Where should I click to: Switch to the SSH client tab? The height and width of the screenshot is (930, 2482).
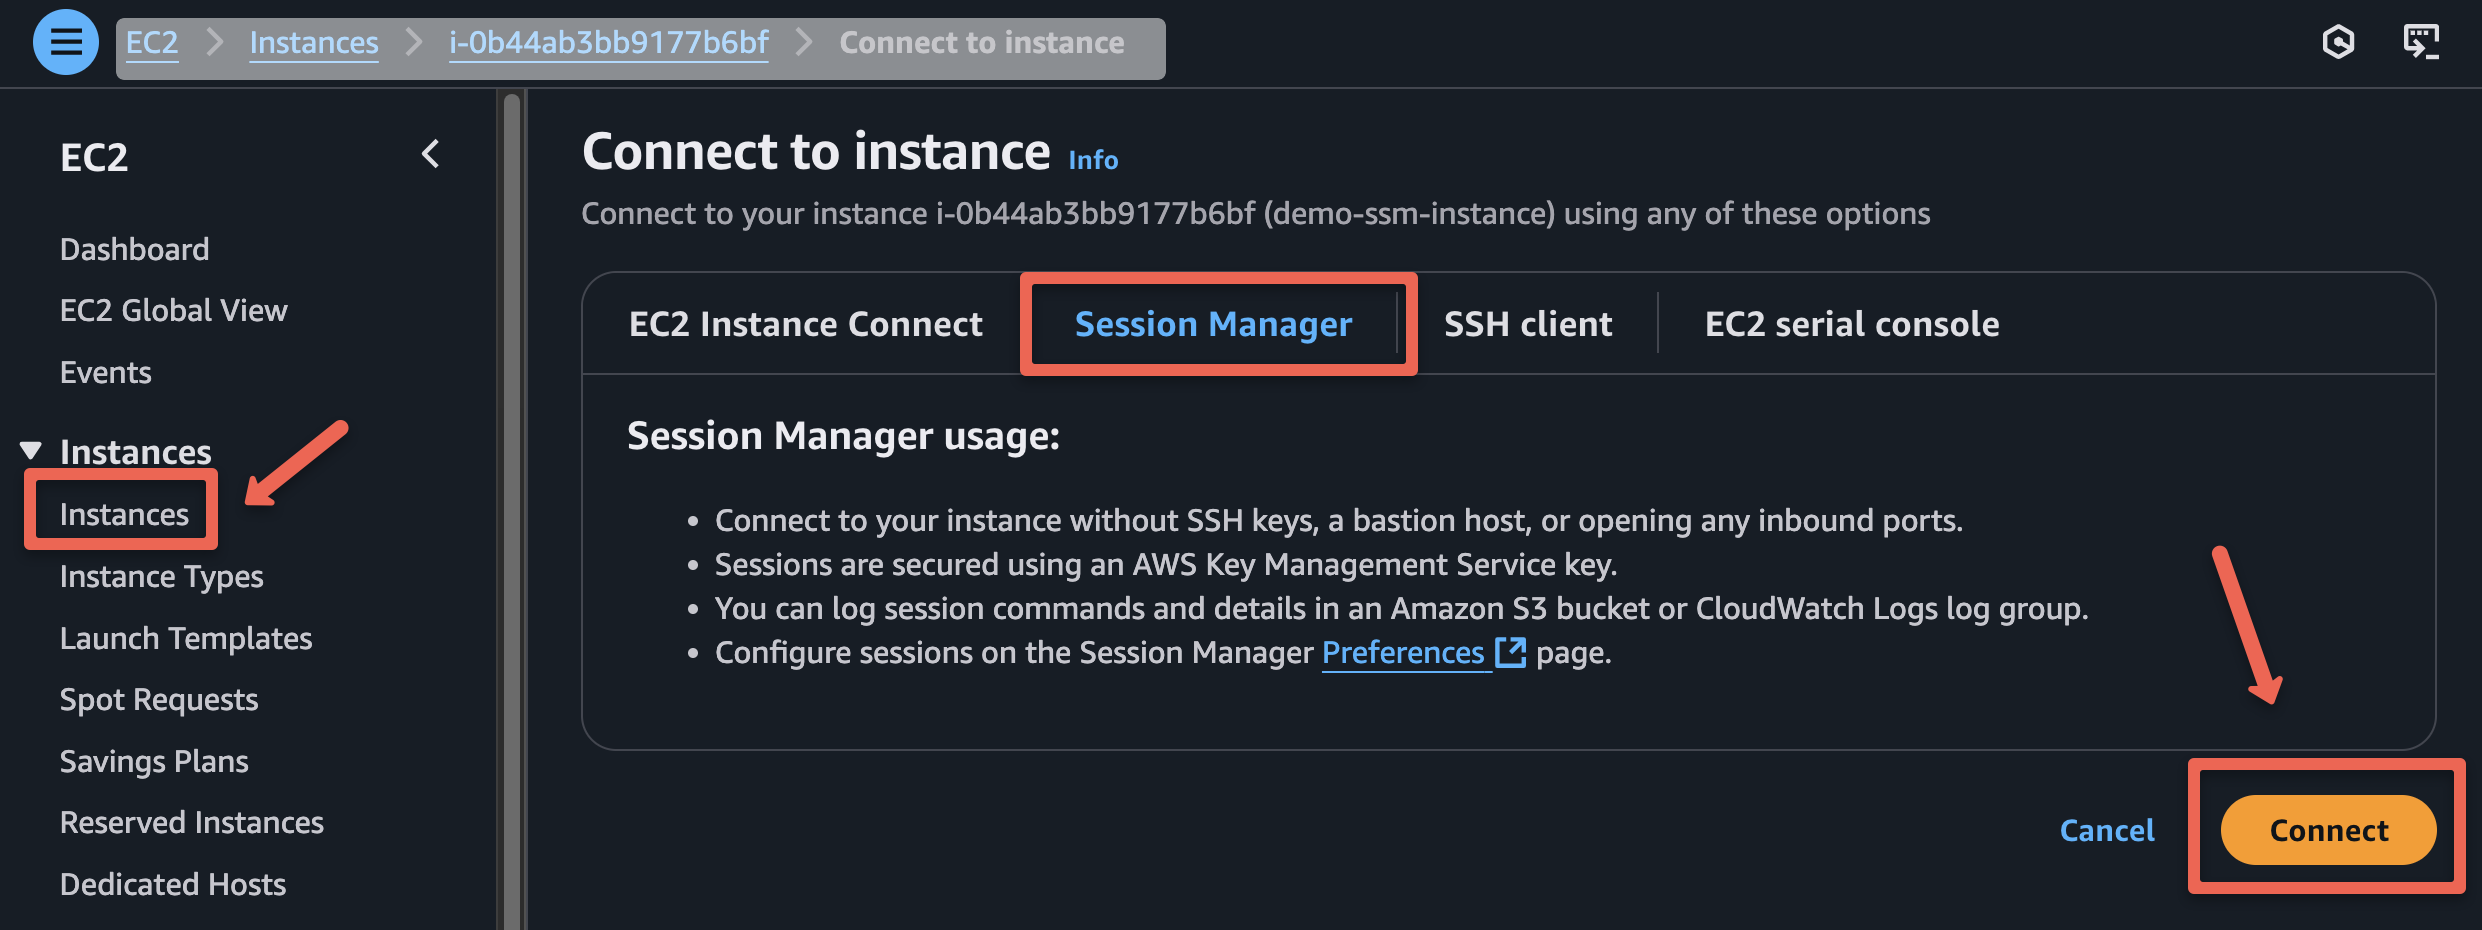click(x=1528, y=323)
